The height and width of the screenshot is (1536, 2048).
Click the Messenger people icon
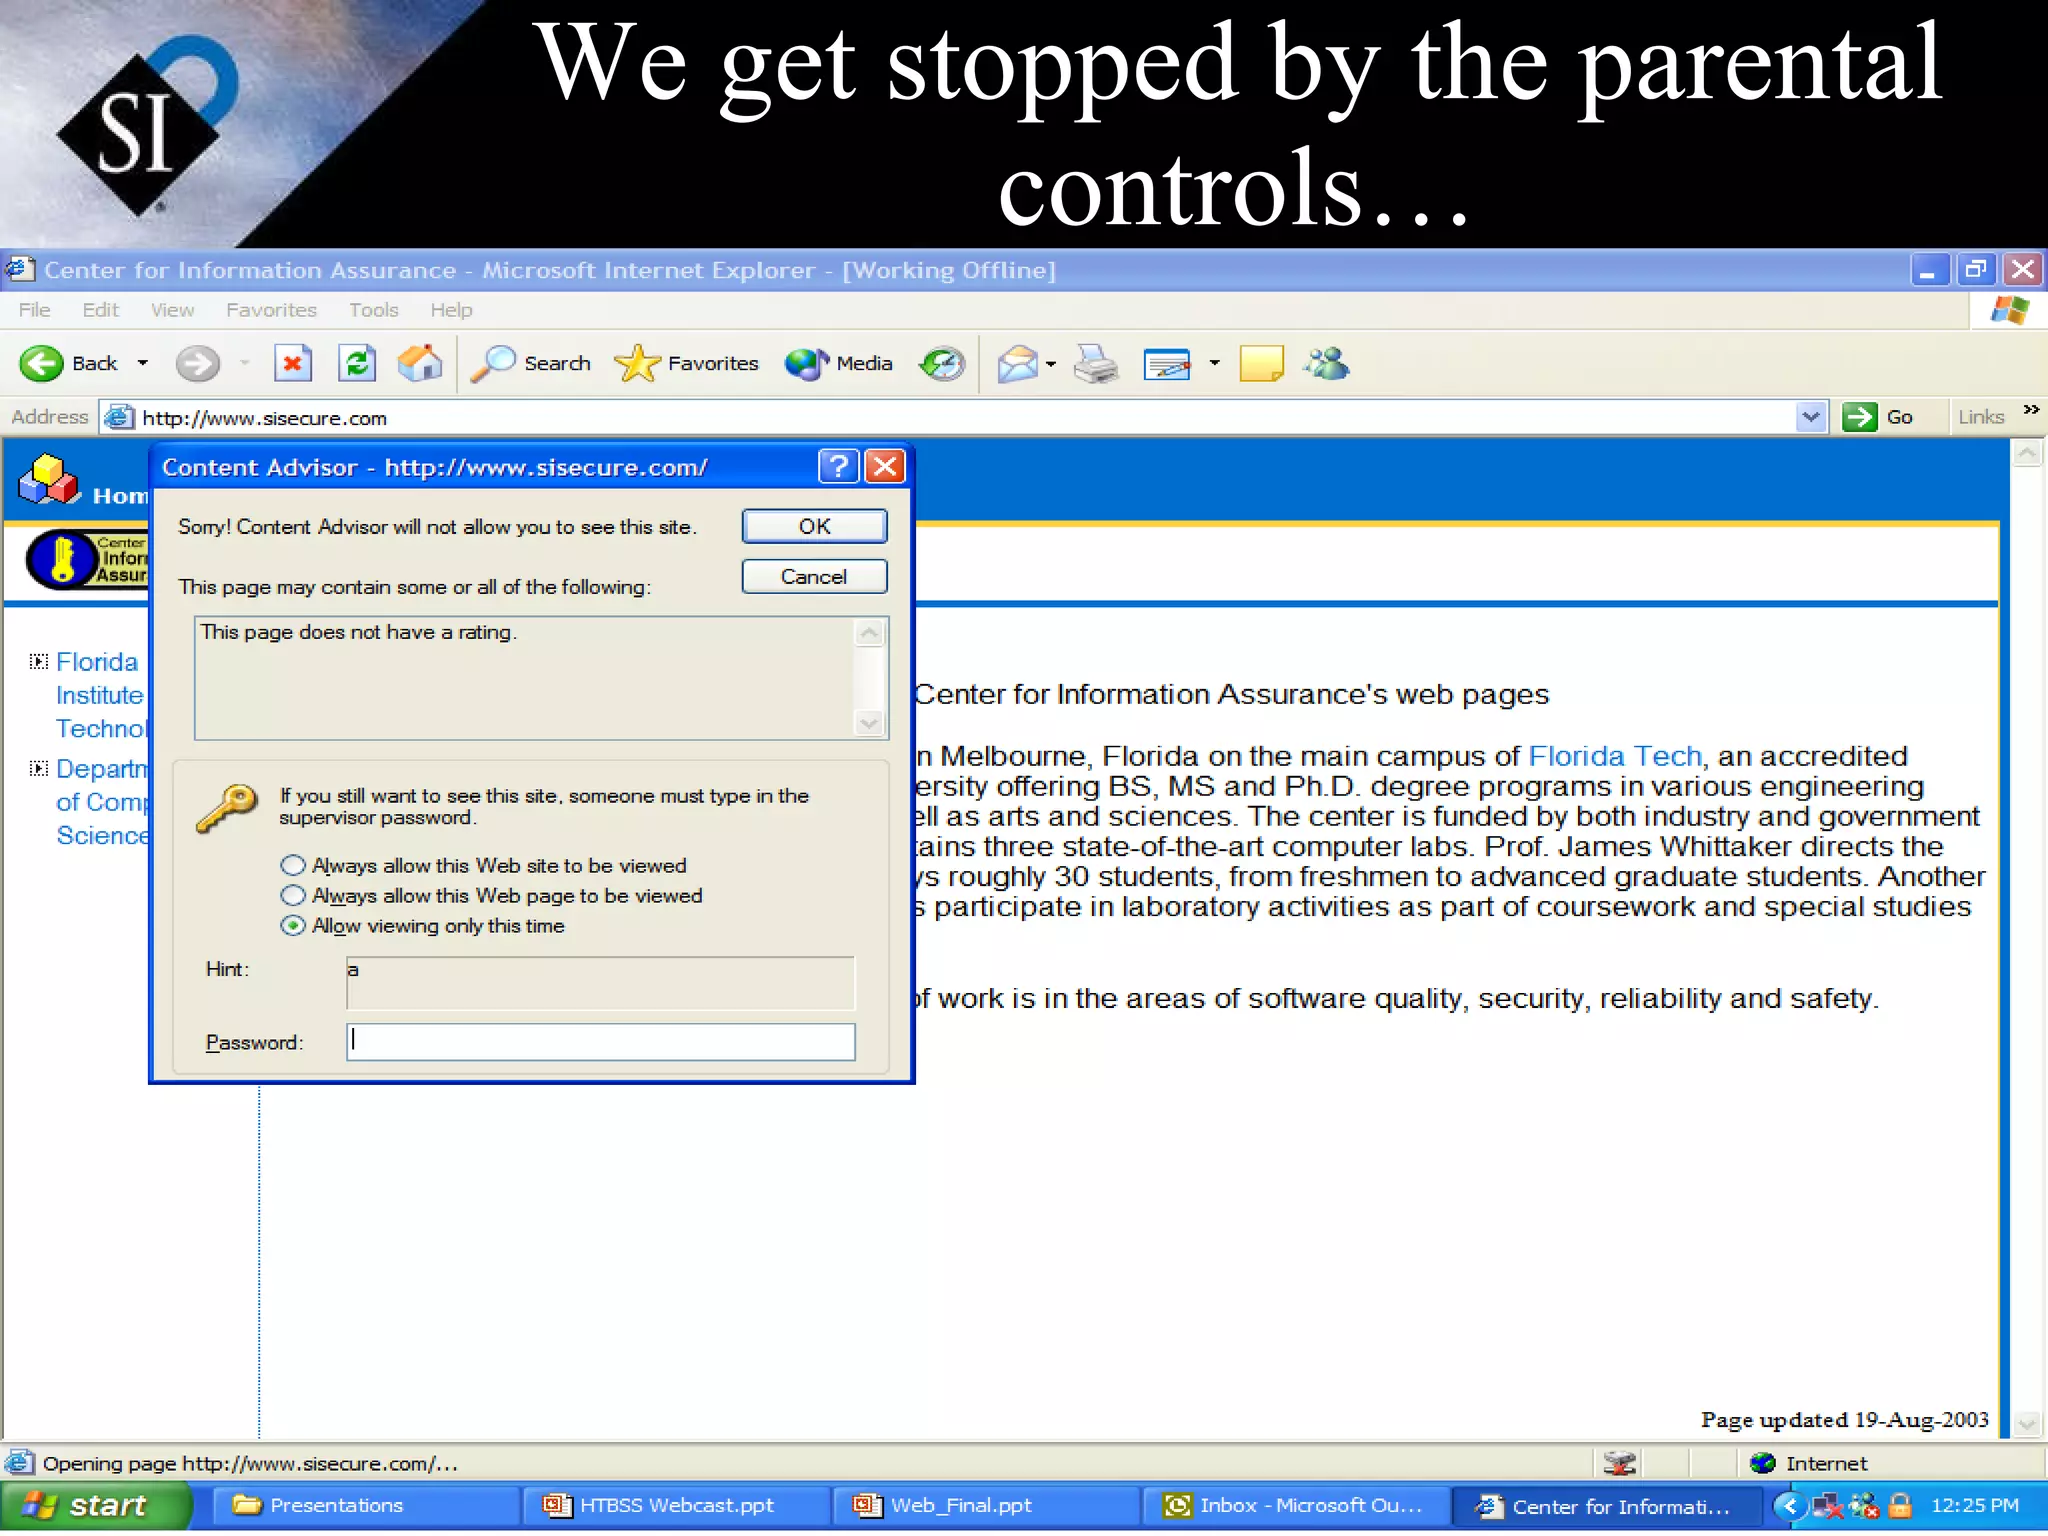click(1327, 364)
